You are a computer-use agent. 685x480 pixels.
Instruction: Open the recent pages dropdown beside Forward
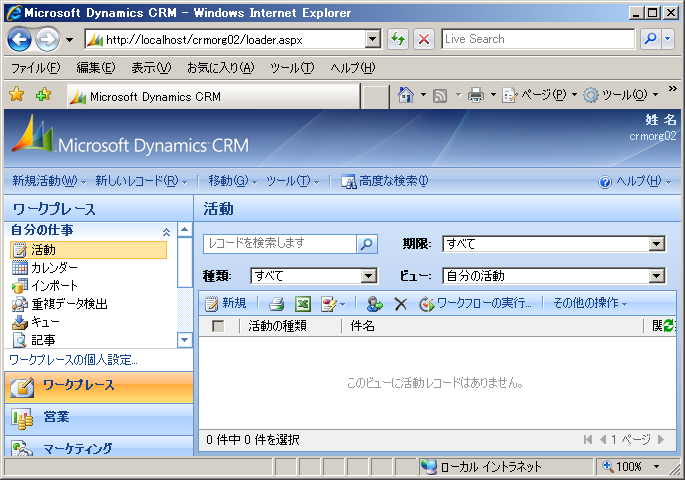69,40
